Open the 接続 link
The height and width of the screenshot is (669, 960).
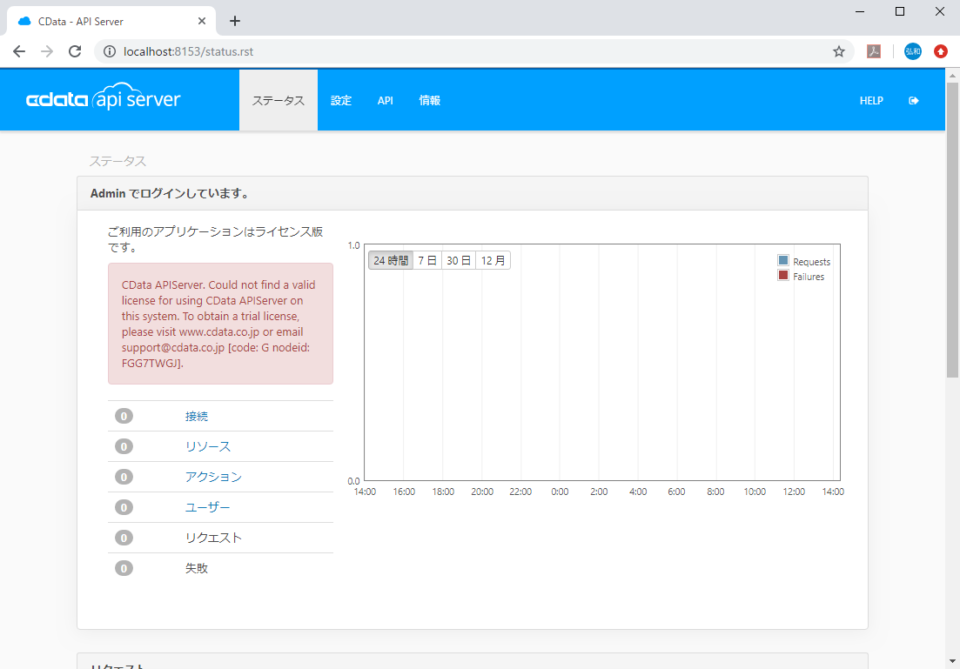197,416
